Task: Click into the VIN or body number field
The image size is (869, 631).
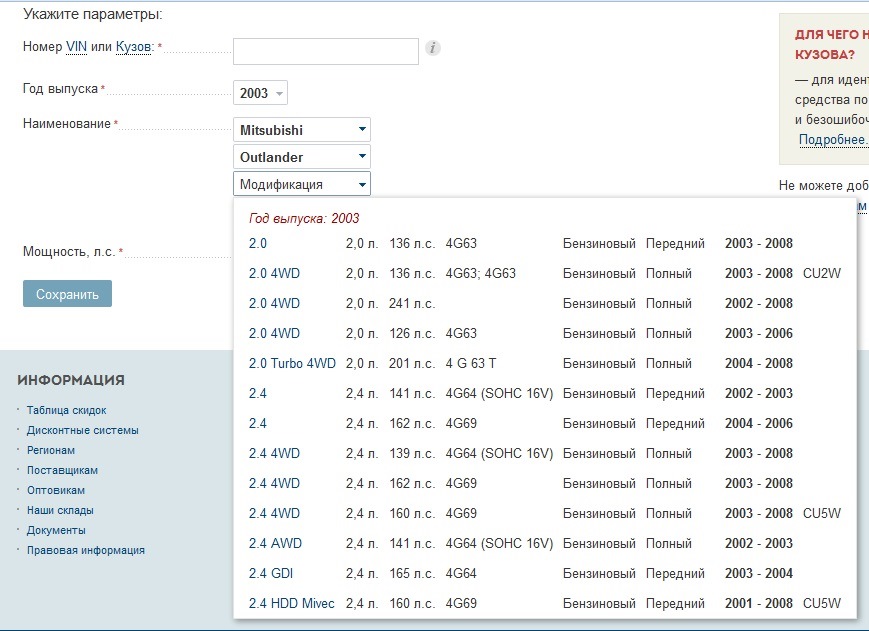Action: coord(326,52)
